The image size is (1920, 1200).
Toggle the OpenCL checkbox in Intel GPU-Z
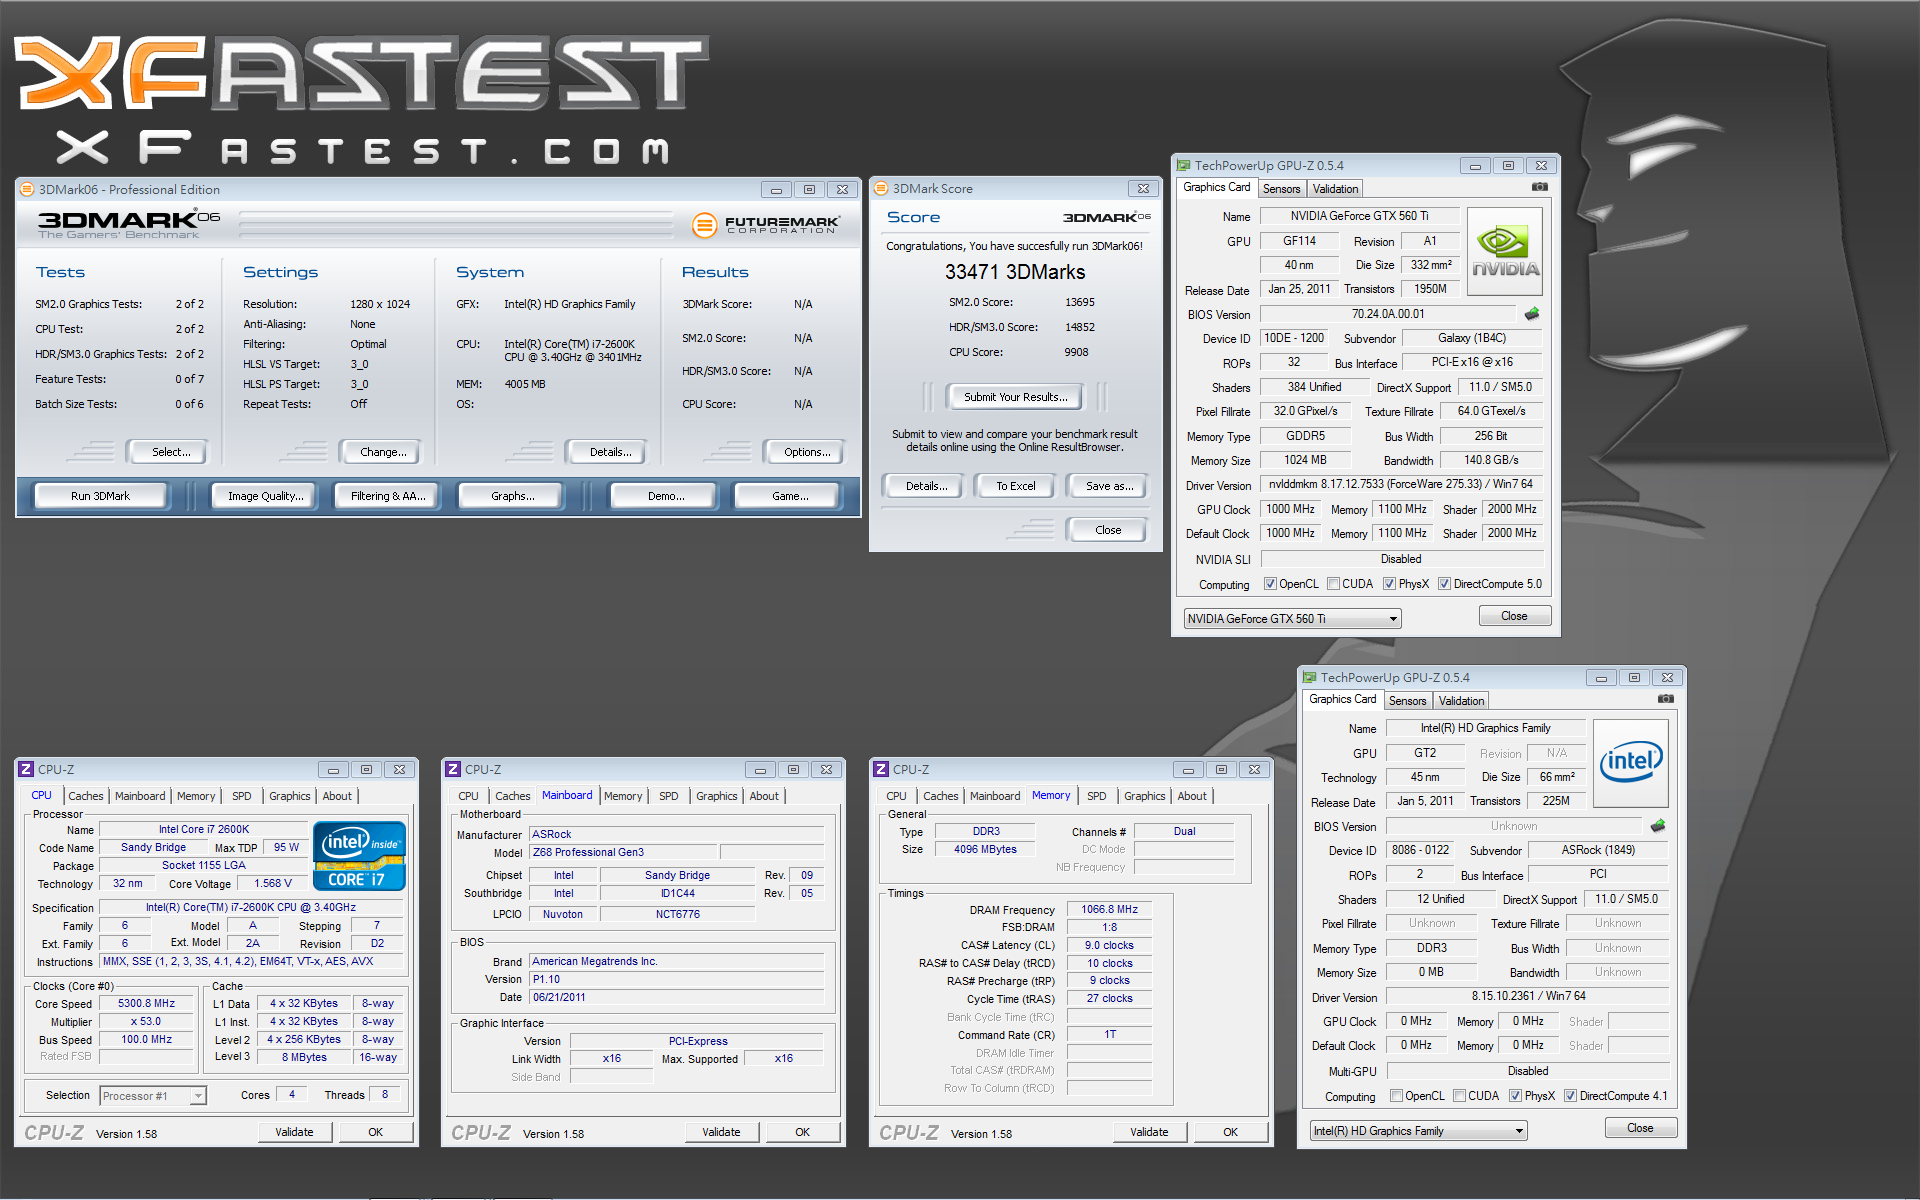coord(1397,1096)
